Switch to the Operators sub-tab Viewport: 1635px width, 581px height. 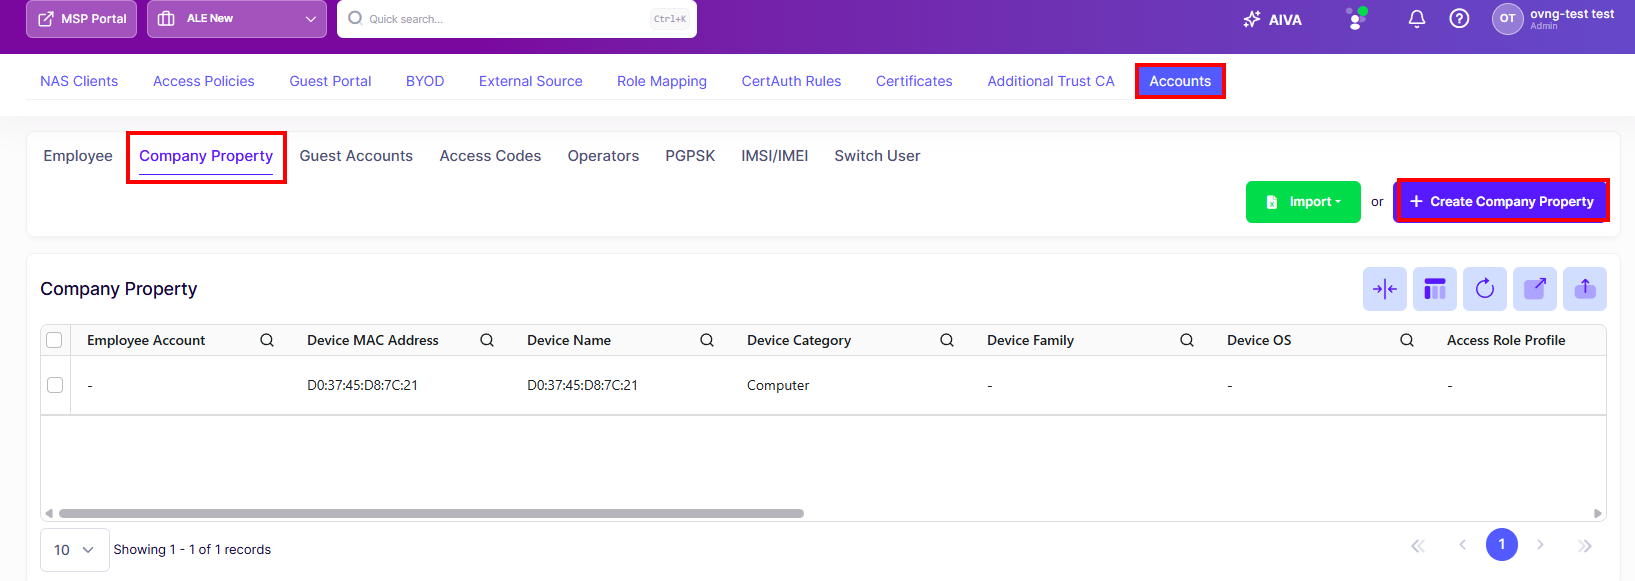tap(603, 156)
